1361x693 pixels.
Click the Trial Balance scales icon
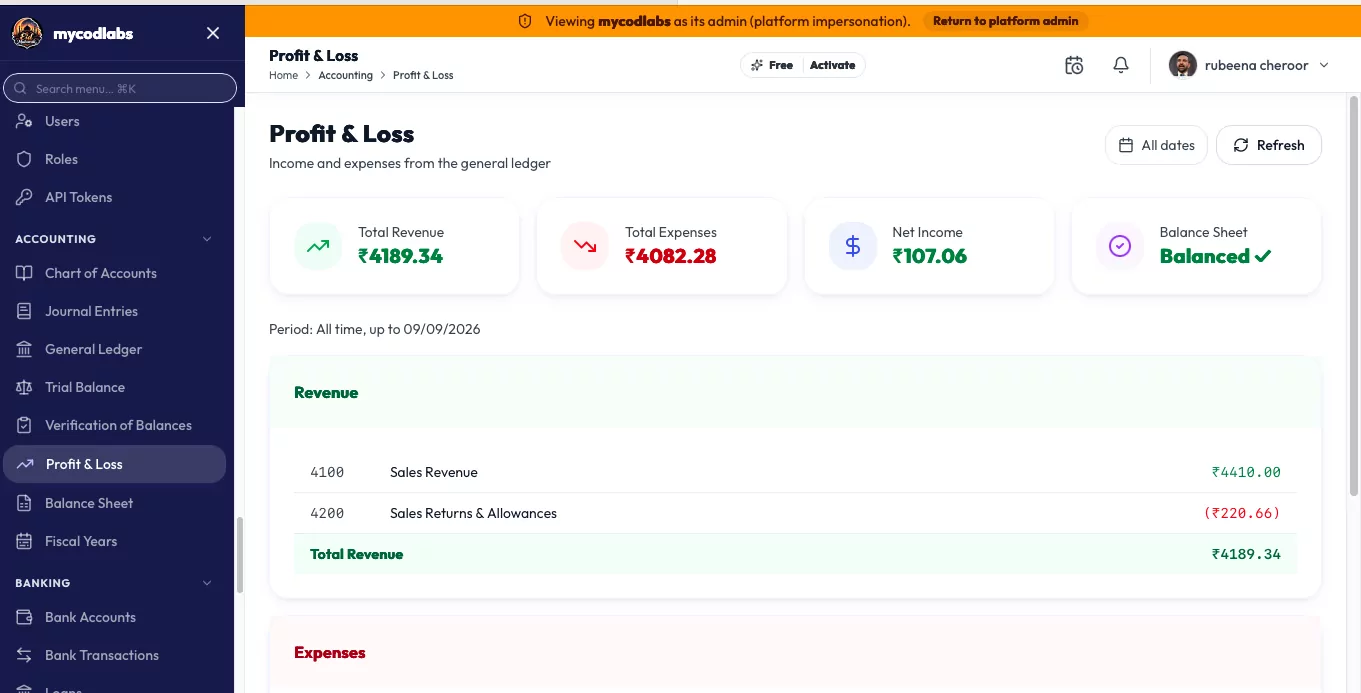(x=25, y=387)
